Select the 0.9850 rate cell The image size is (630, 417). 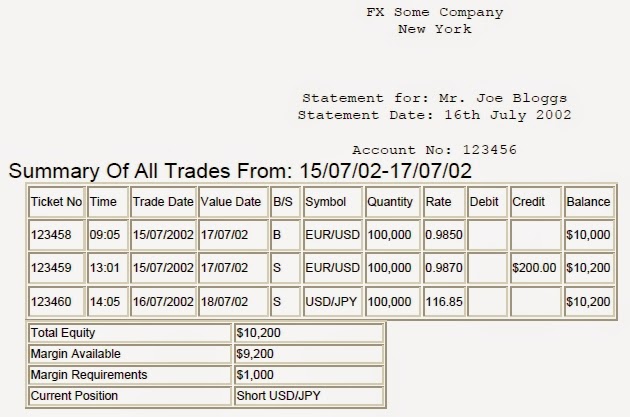(444, 235)
